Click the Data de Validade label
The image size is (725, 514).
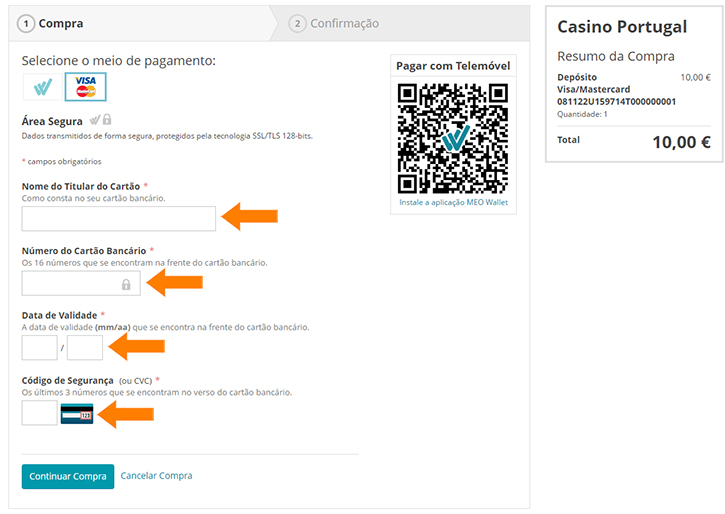click(x=59, y=316)
